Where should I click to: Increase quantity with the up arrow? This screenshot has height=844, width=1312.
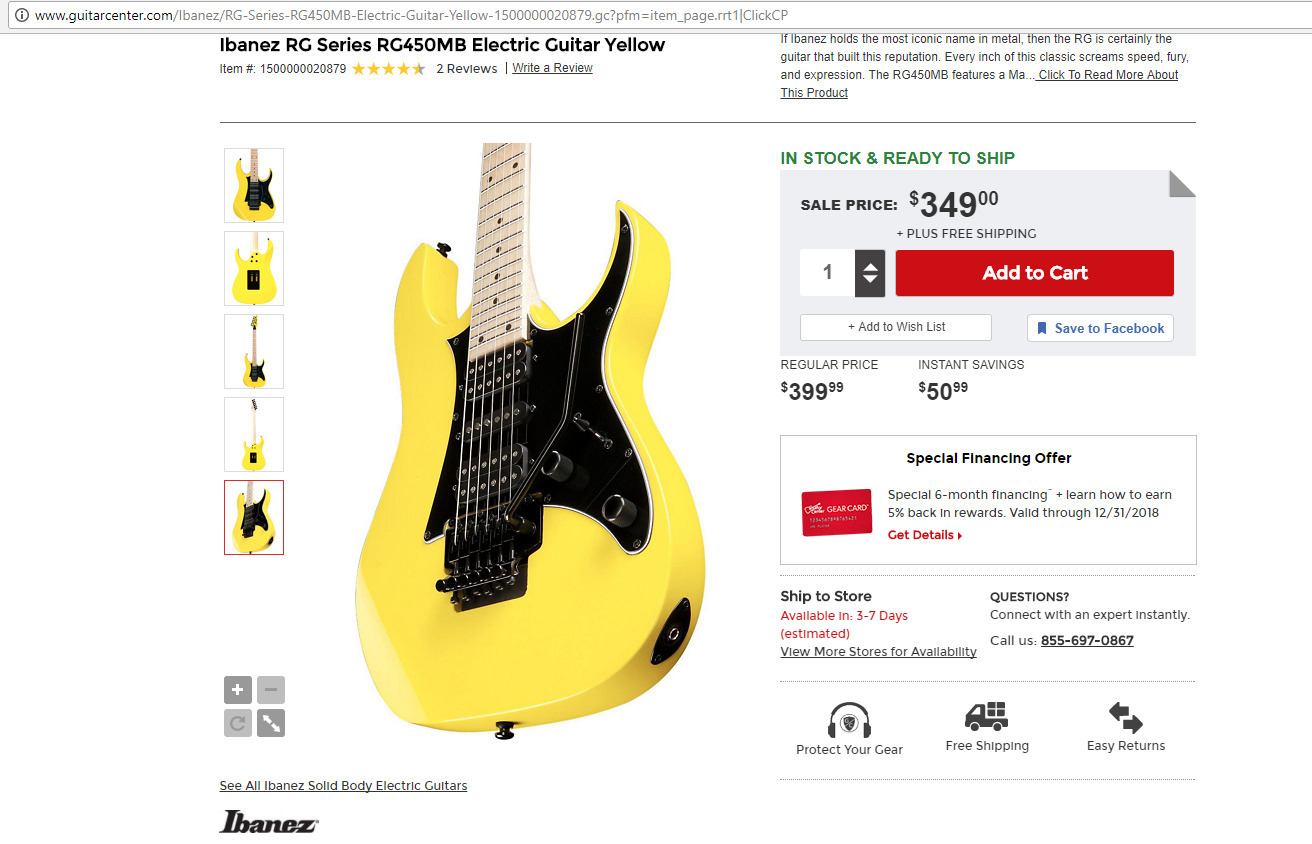pyautogui.click(x=870, y=265)
